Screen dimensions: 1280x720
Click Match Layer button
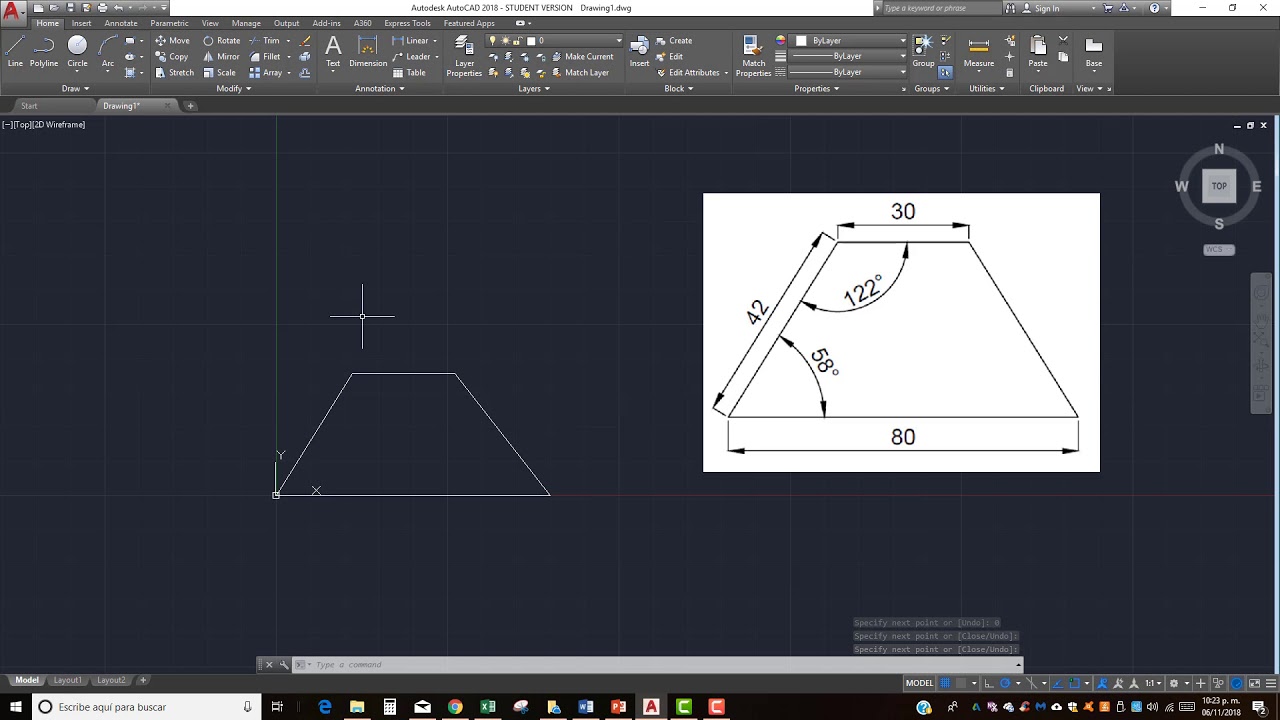pyautogui.click(x=579, y=73)
